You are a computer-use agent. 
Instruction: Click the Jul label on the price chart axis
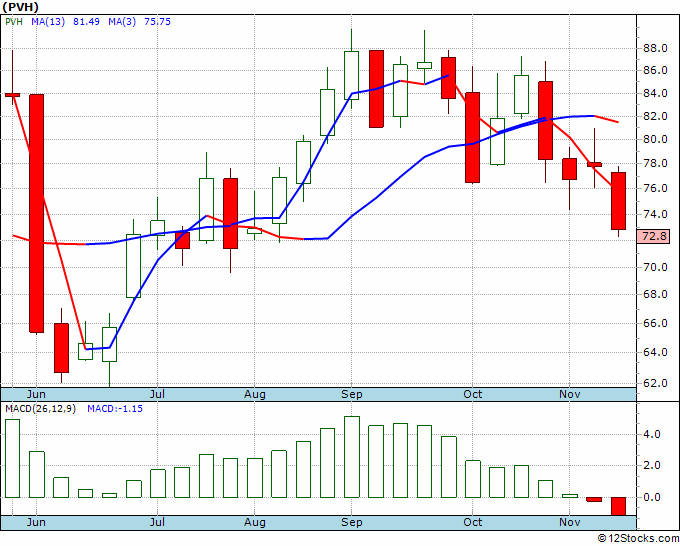click(157, 394)
